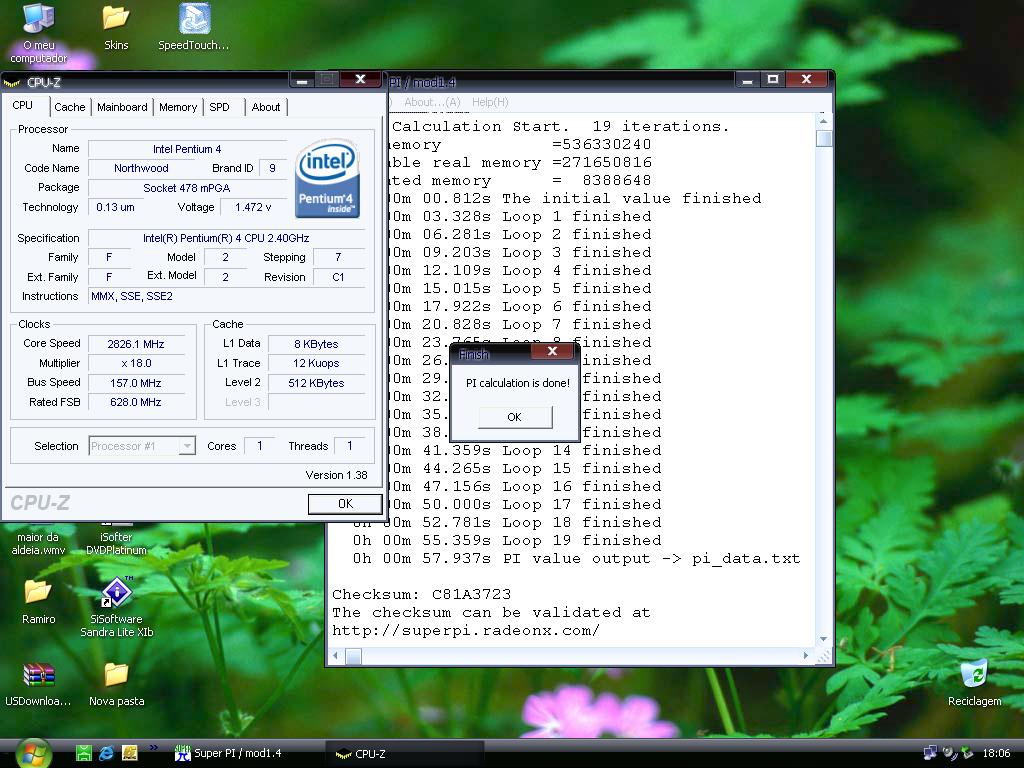The height and width of the screenshot is (768, 1024).
Task: Open the USDownloa... archive icon
Action: click(x=38, y=684)
